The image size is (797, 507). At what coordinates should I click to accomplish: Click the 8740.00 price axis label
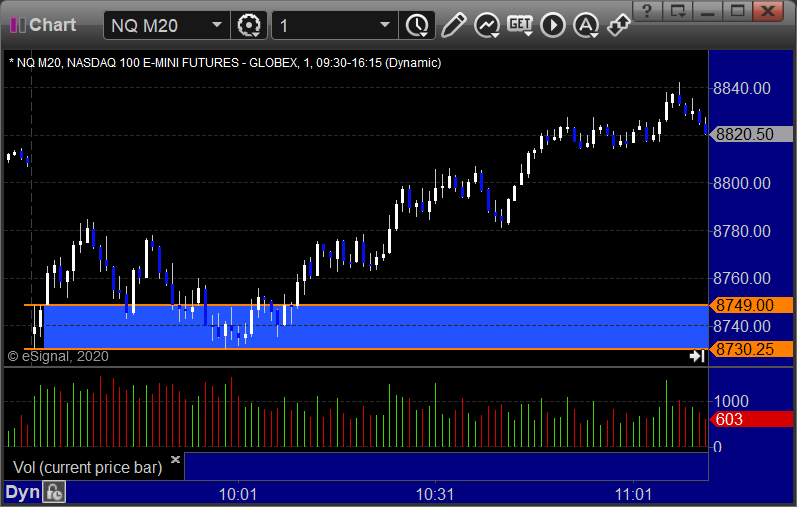tap(742, 326)
